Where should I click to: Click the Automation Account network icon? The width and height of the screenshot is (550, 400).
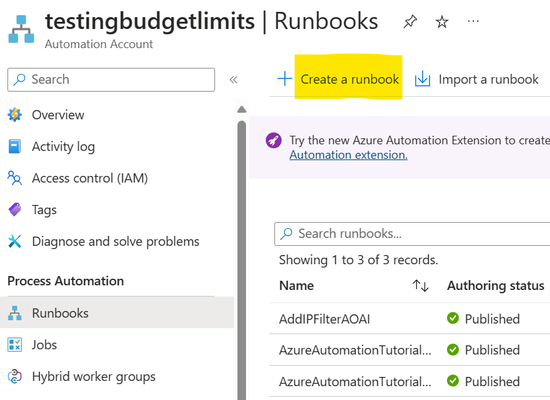pos(21,29)
